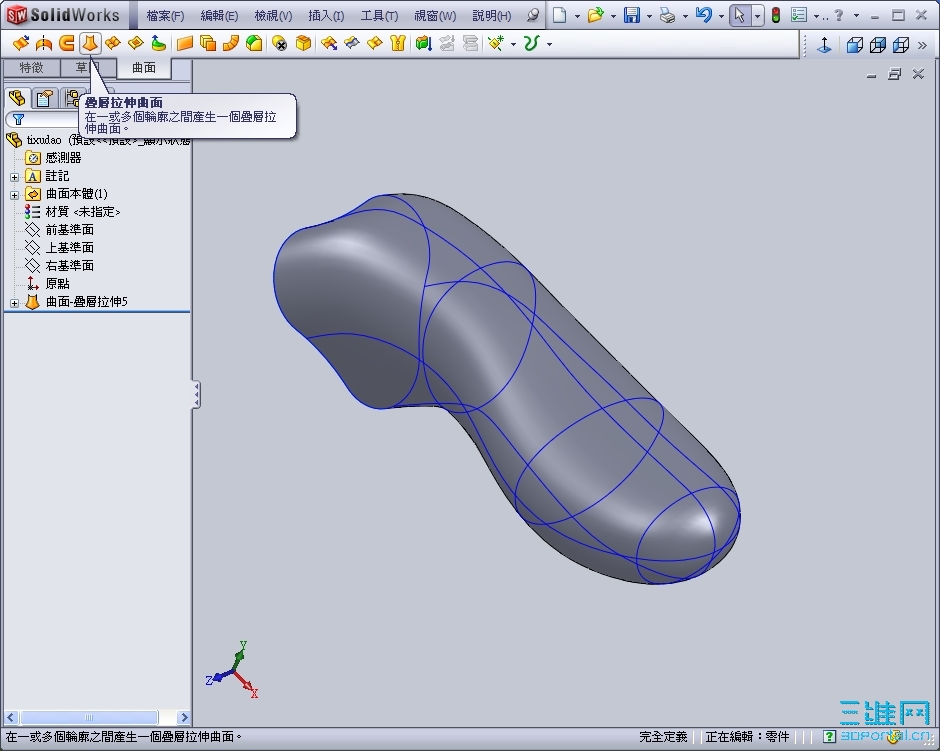The width and height of the screenshot is (940, 751).
Task: Select the Untrim Surface tool
Action: coord(375,43)
